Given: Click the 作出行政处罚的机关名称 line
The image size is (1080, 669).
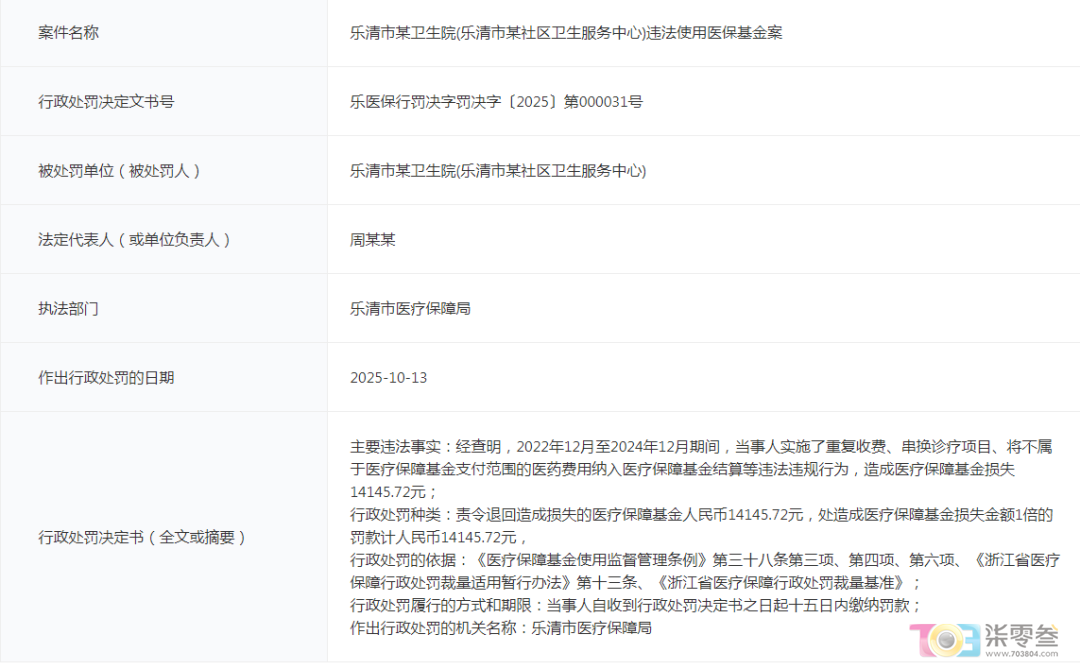Looking at the screenshot, I should click(x=501, y=628).
